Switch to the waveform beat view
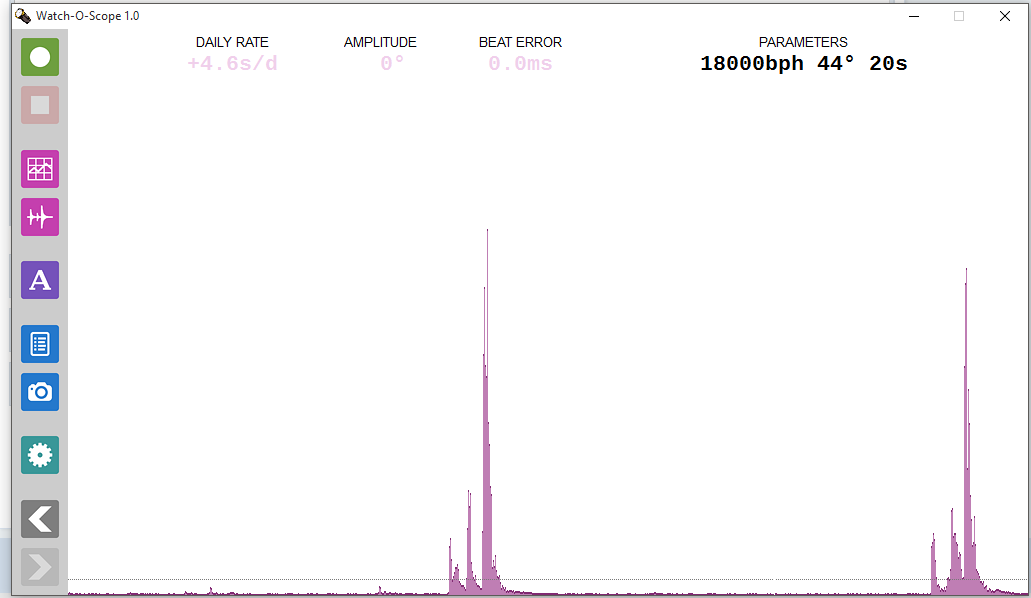 point(40,217)
